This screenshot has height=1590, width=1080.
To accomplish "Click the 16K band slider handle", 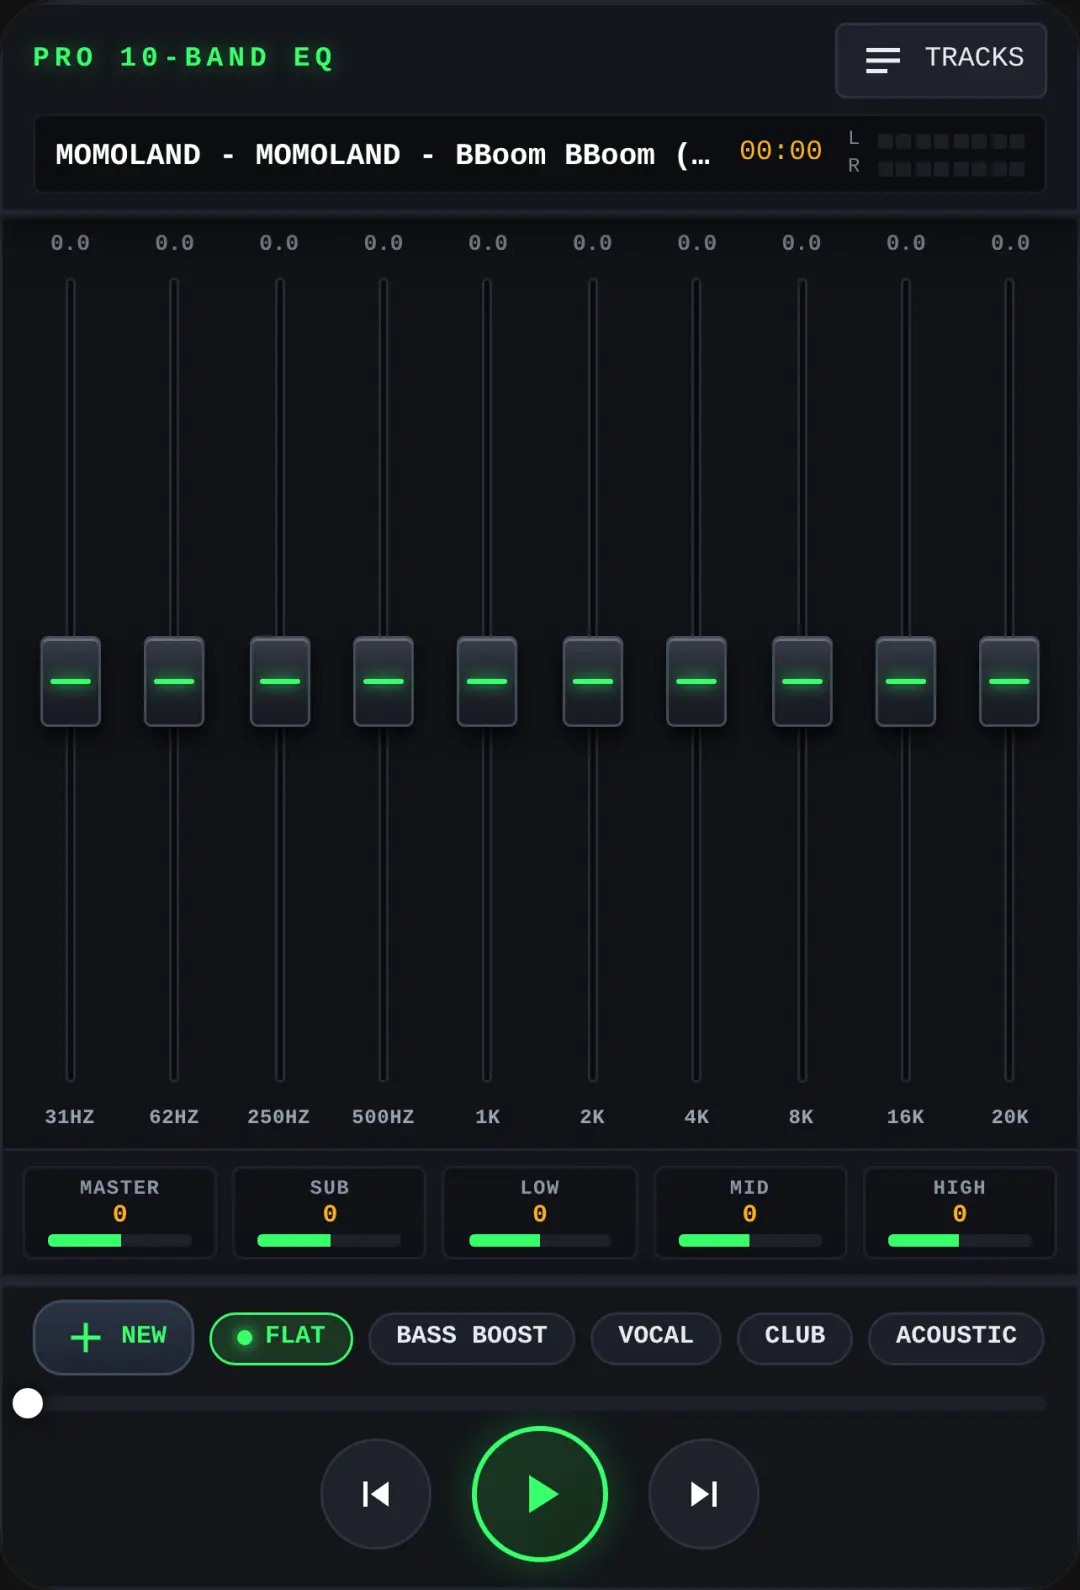I will click(906, 681).
